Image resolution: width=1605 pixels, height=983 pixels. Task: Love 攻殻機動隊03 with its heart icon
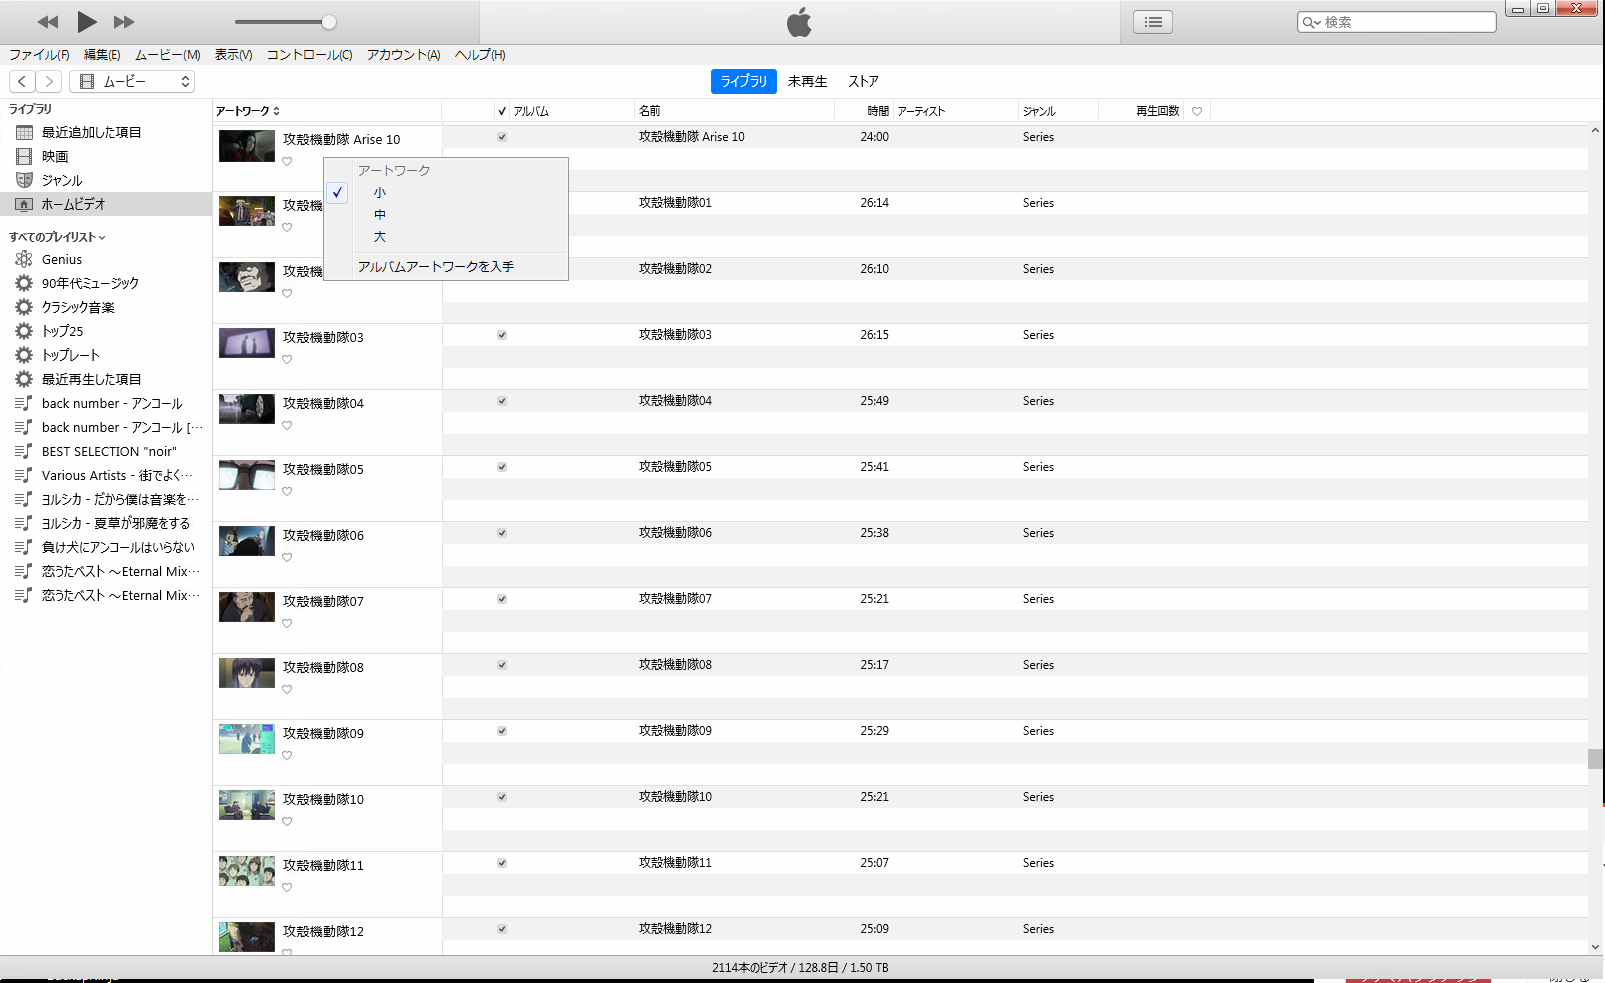[287, 360]
